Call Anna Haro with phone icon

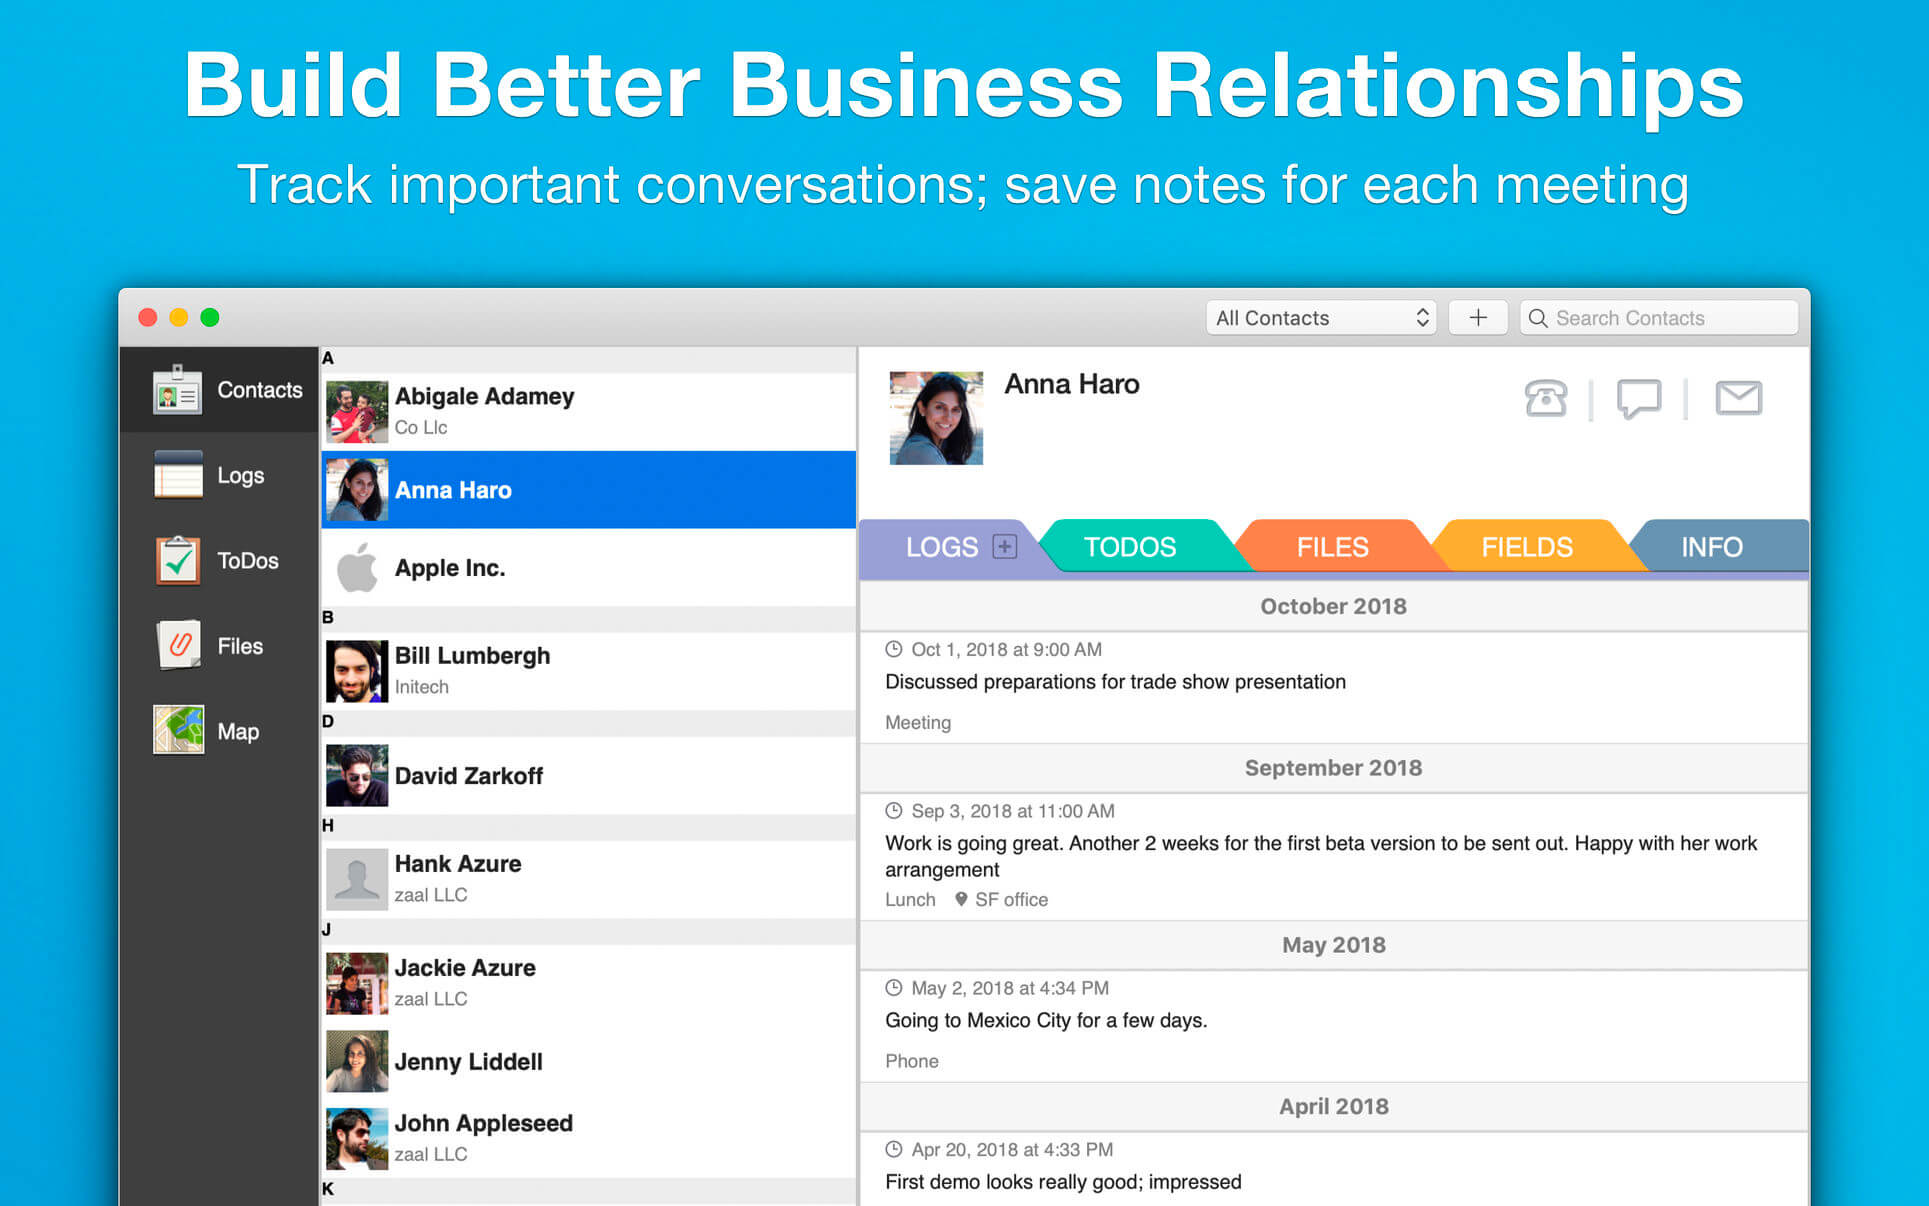click(1545, 398)
